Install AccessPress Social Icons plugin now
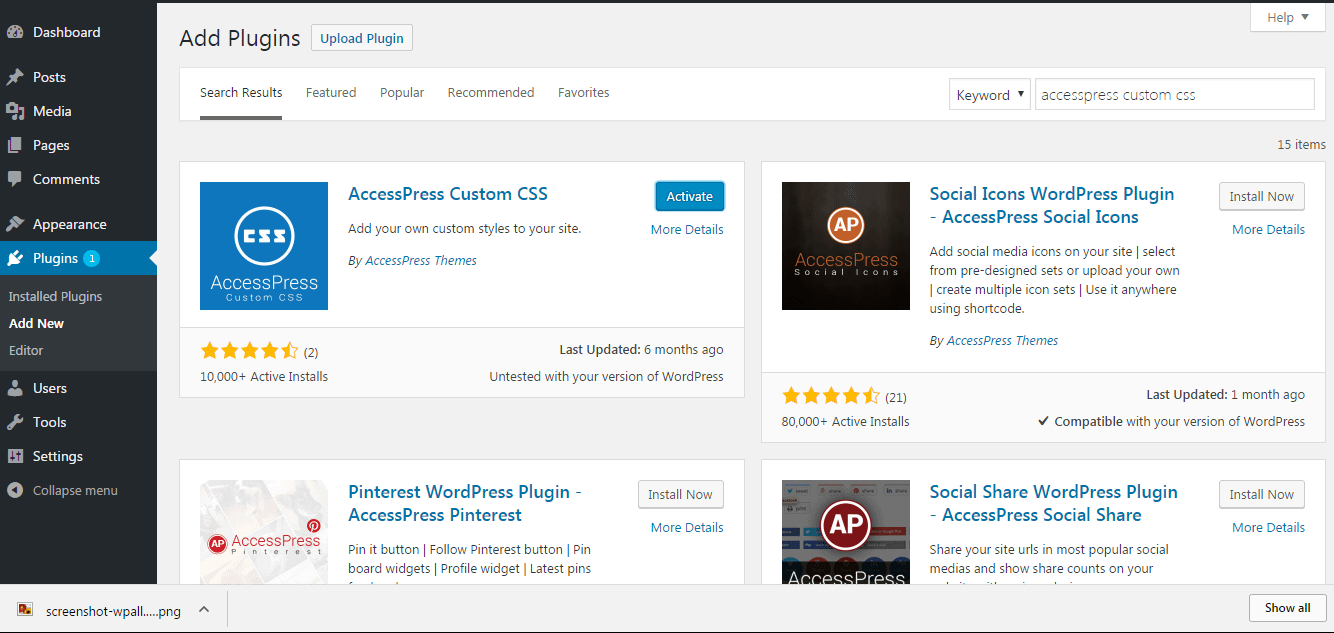Viewport: 1334px width, 633px height. tap(1262, 197)
